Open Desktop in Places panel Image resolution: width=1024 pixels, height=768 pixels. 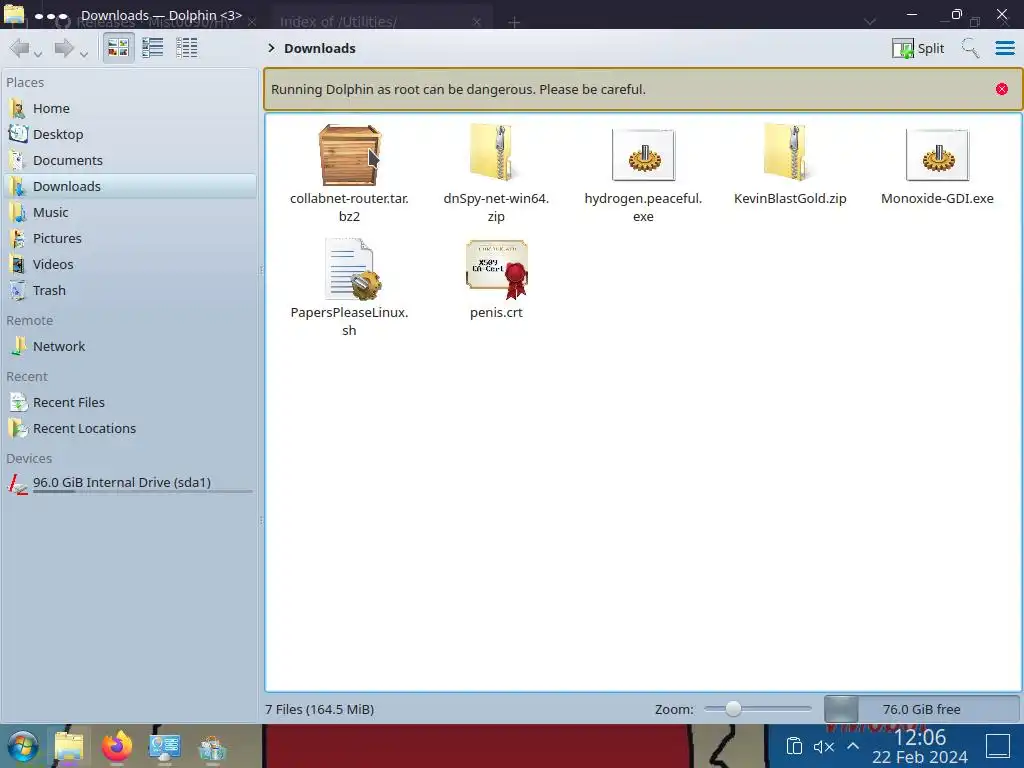[x=130, y=135]
